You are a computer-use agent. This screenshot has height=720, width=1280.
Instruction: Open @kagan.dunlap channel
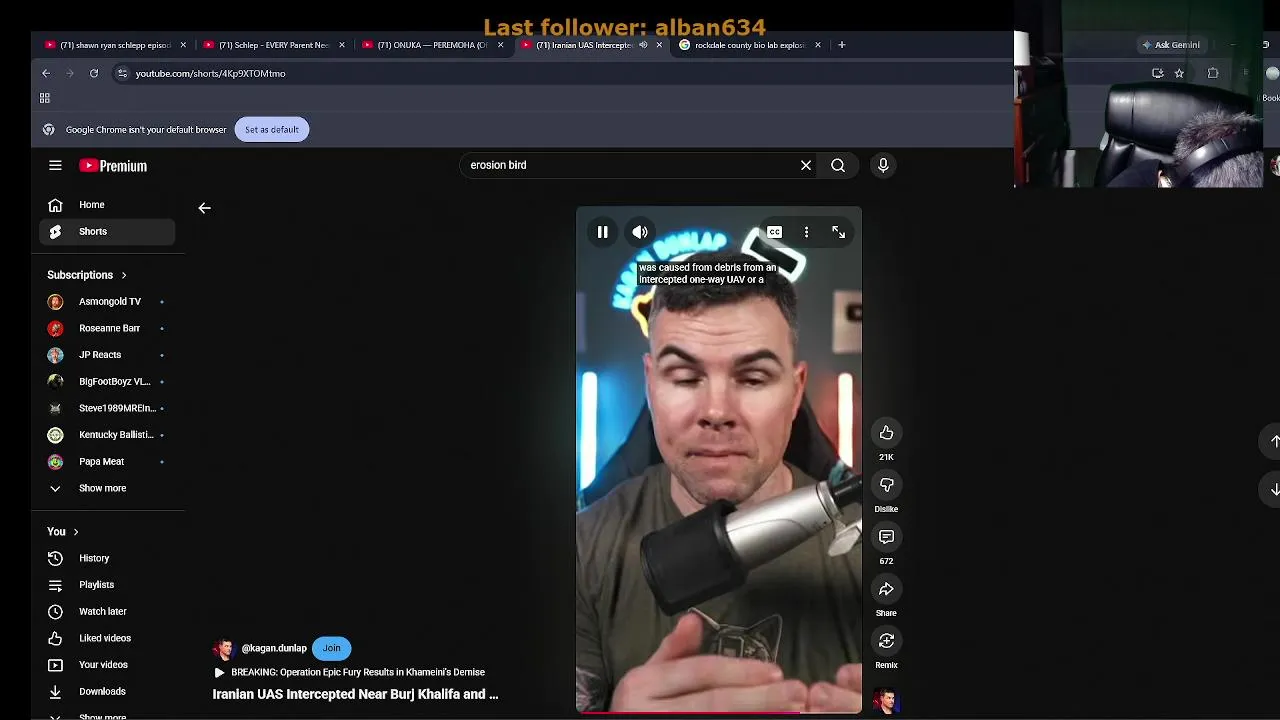[x=273, y=648]
